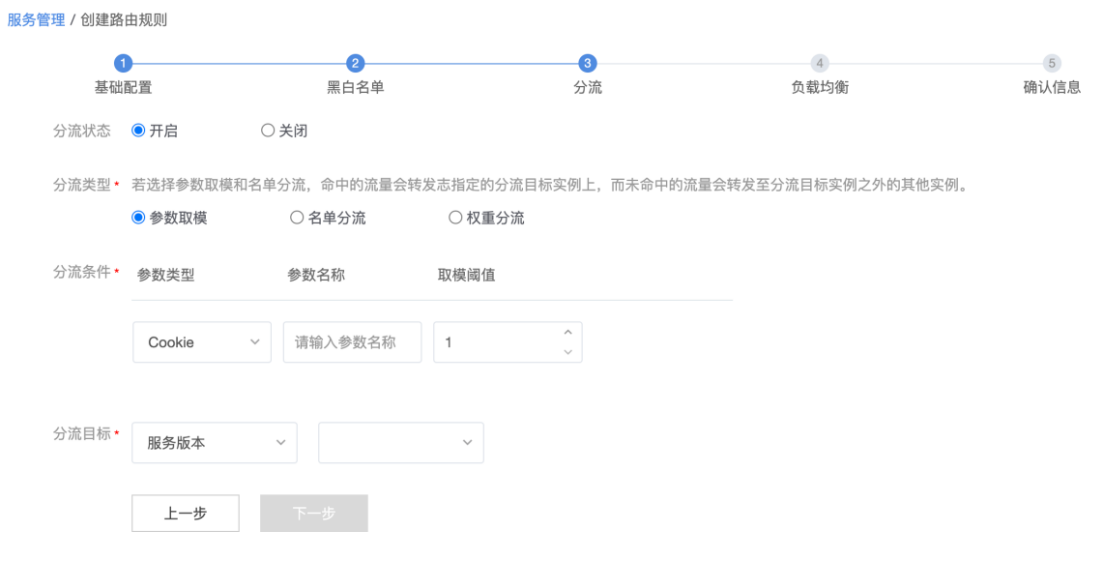This screenshot has width=1103, height=561.
Task: Click step 3 分流 circle icon
Action: (587, 63)
